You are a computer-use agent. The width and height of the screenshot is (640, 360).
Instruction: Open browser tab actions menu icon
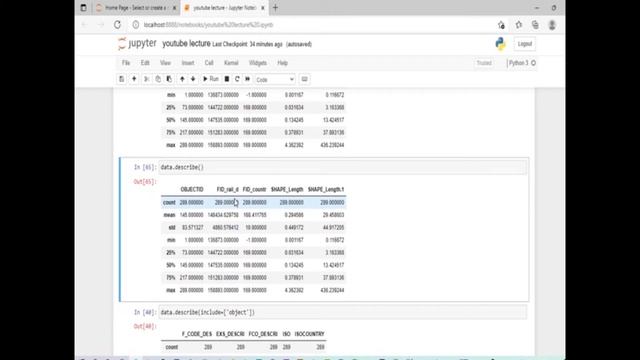(83, 8)
